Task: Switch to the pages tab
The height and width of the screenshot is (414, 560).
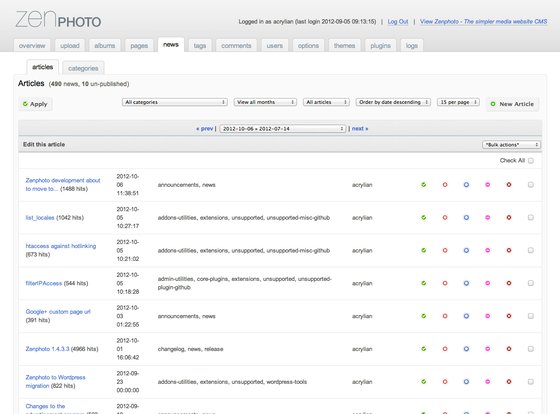Action: 139,46
